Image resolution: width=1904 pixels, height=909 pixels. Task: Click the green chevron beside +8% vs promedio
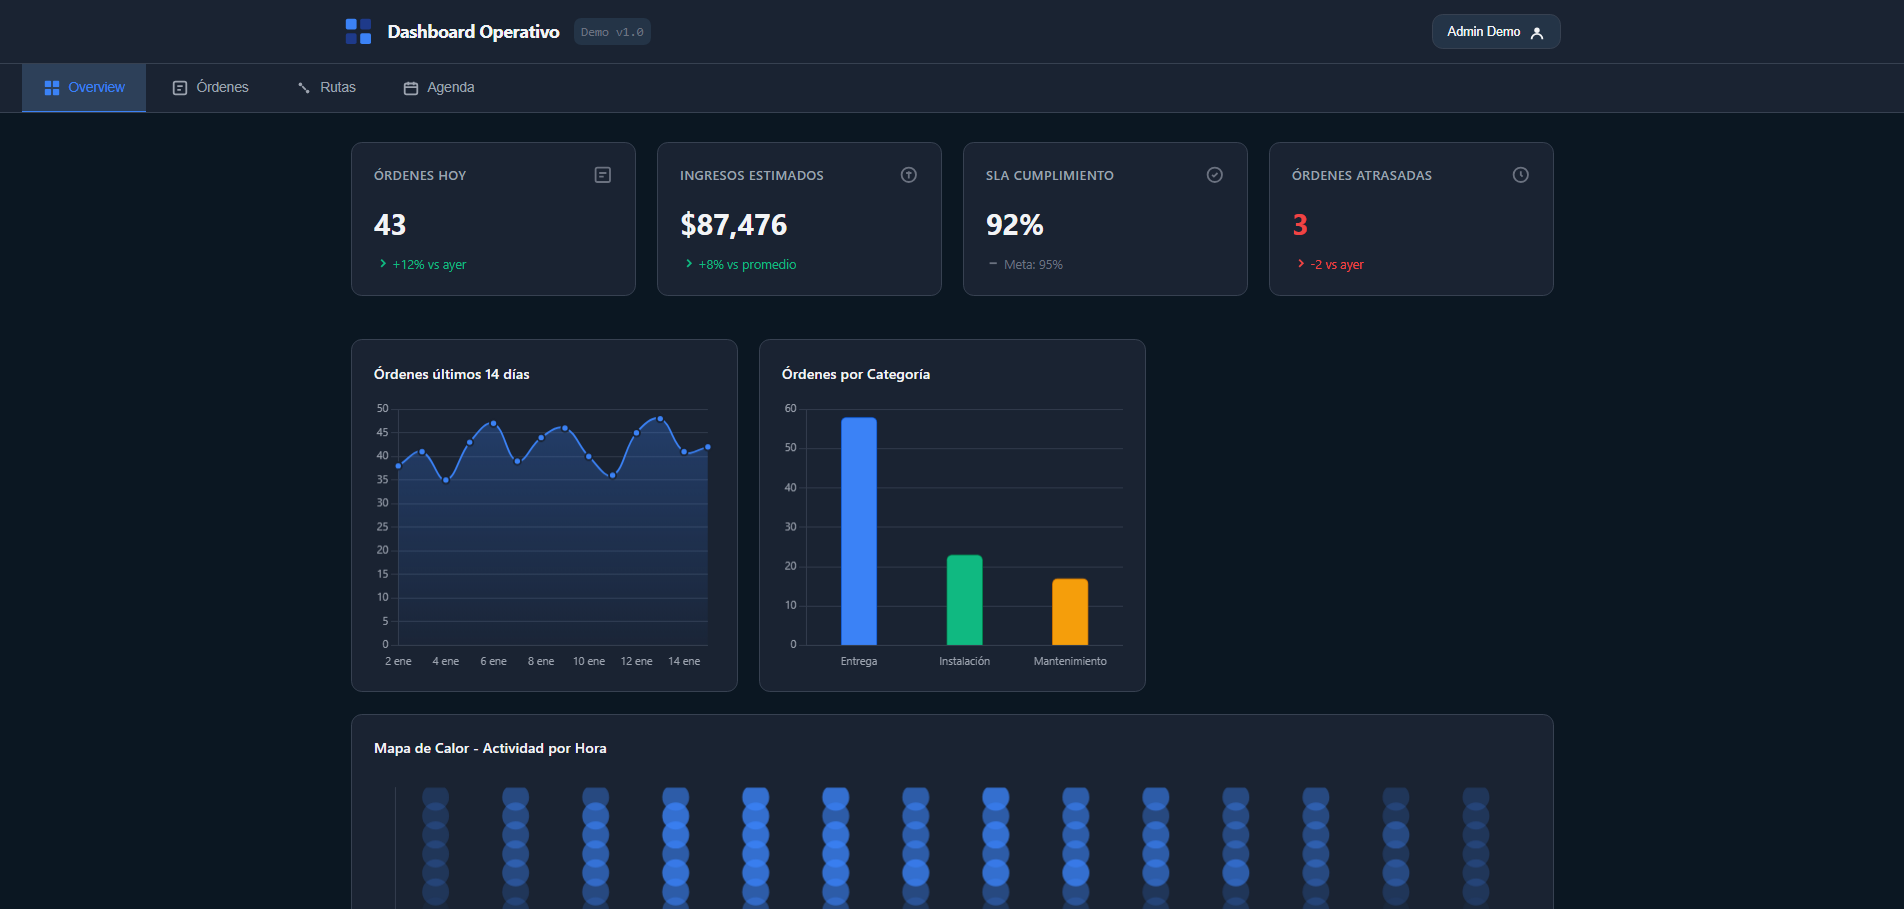pyautogui.click(x=689, y=264)
